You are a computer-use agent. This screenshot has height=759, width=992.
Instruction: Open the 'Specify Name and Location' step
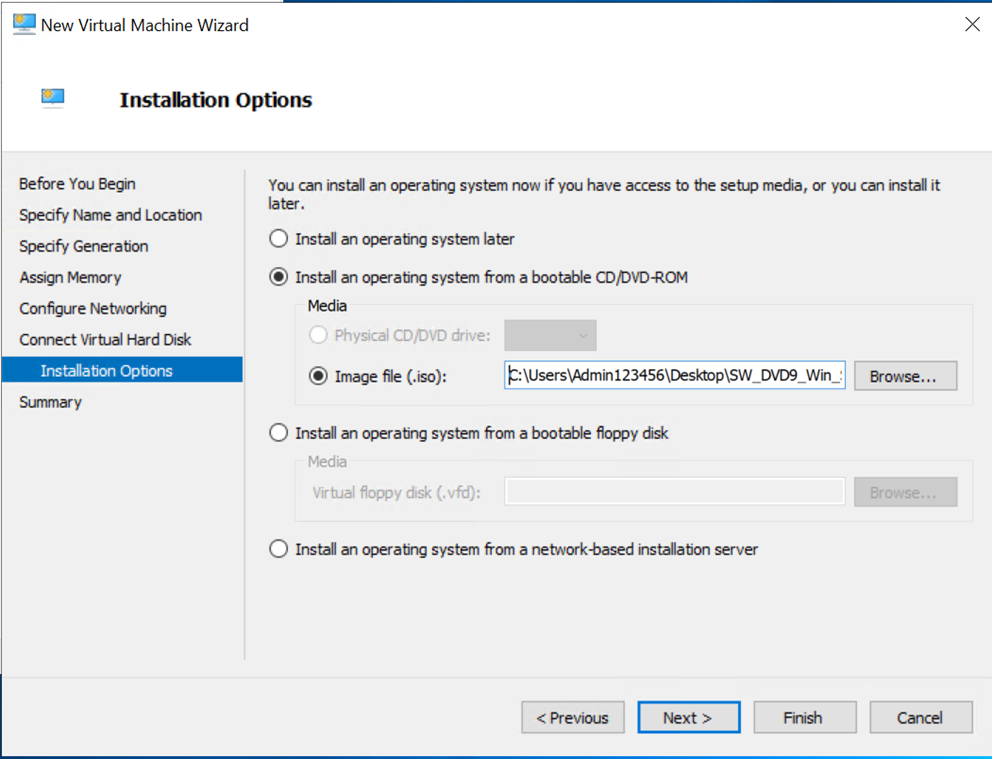pyautogui.click(x=110, y=215)
